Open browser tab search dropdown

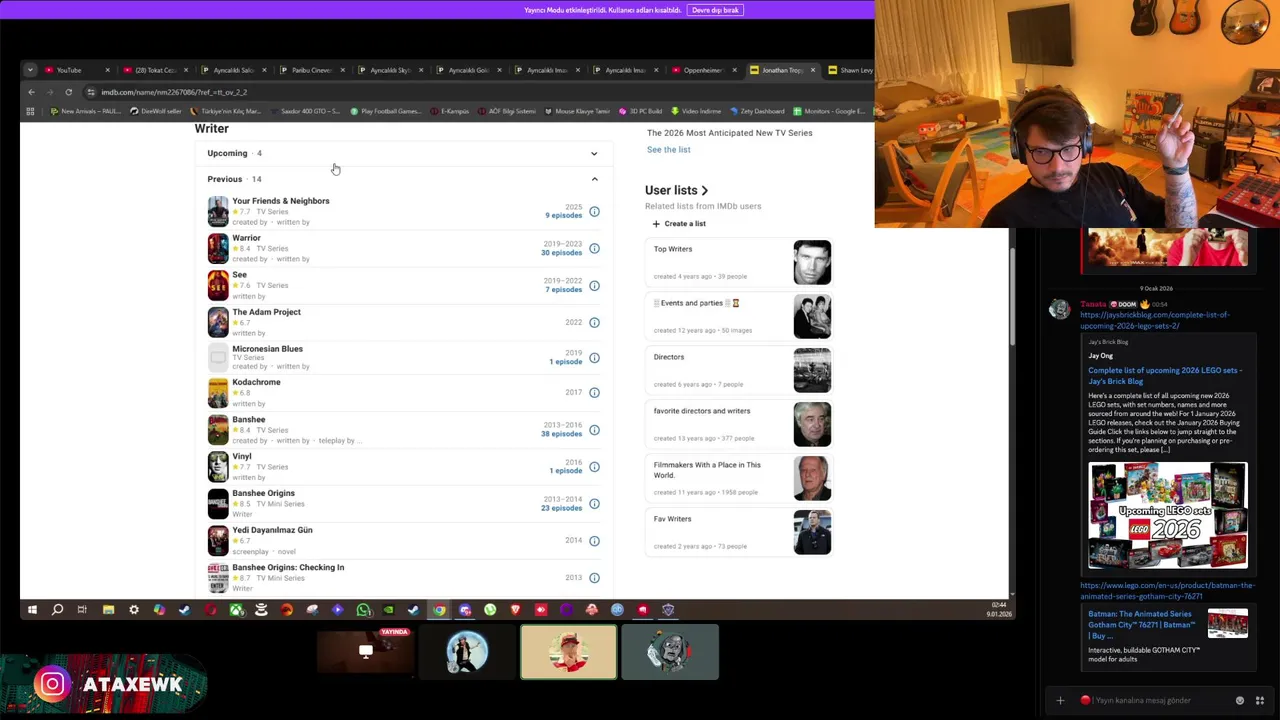(30, 70)
